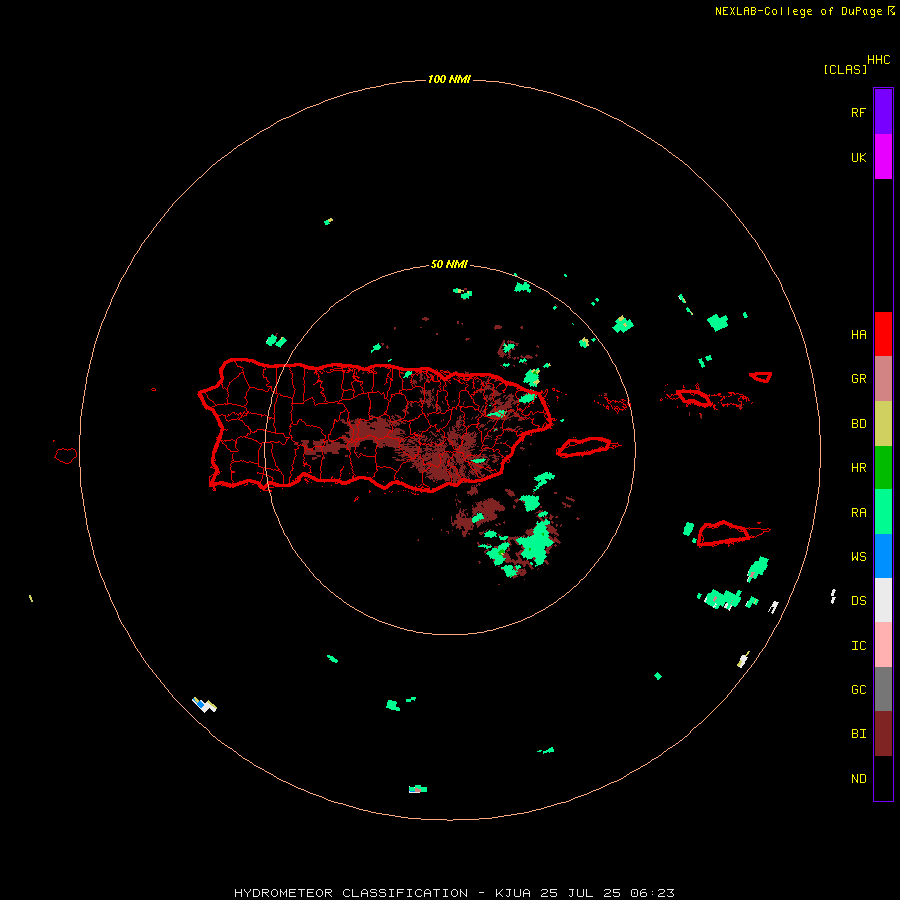
Task: Select the IC light pink legend swatch
Action: point(883,645)
